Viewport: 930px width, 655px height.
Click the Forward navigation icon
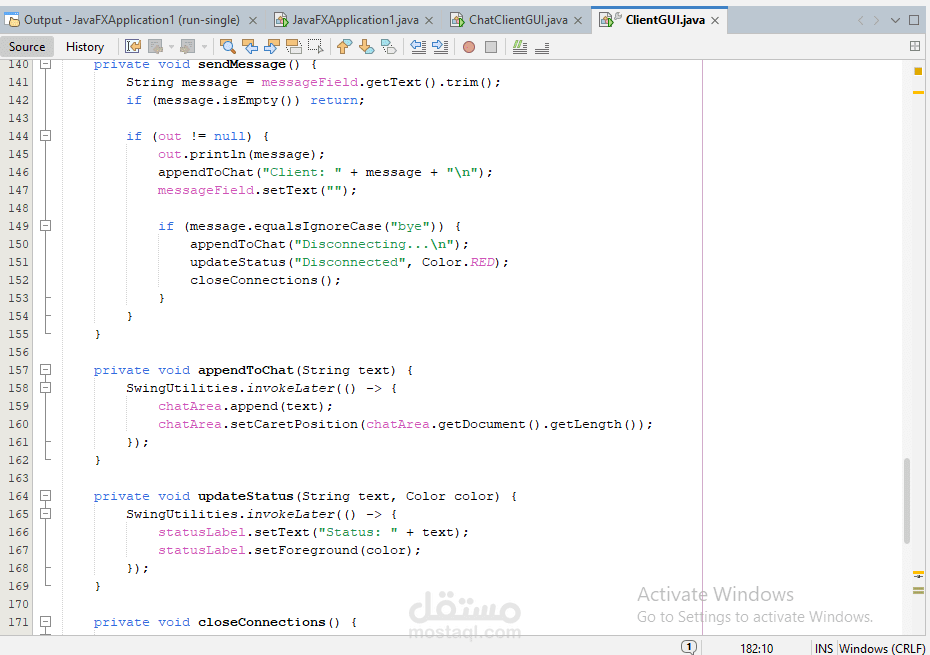187,46
